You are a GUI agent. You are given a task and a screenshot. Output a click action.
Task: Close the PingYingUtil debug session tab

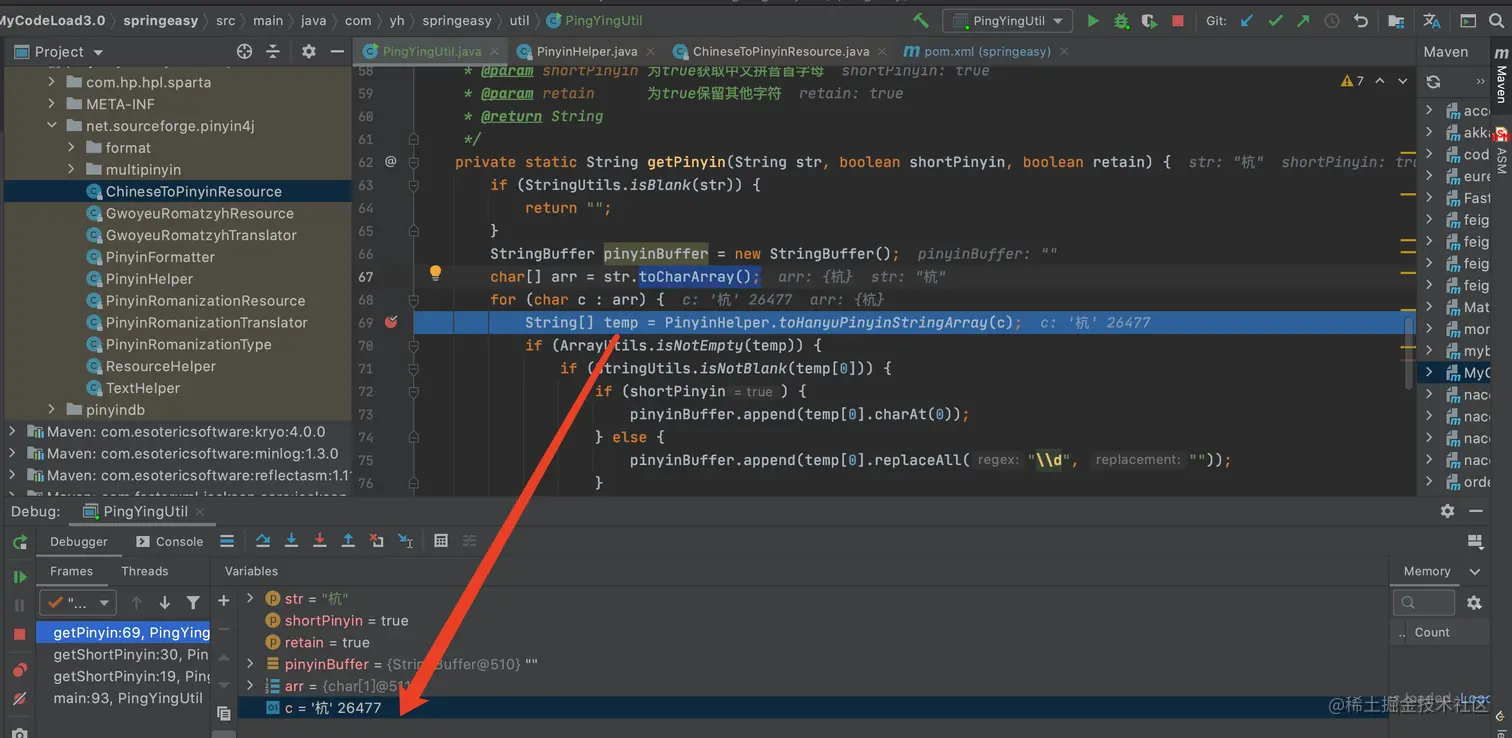(x=201, y=511)
